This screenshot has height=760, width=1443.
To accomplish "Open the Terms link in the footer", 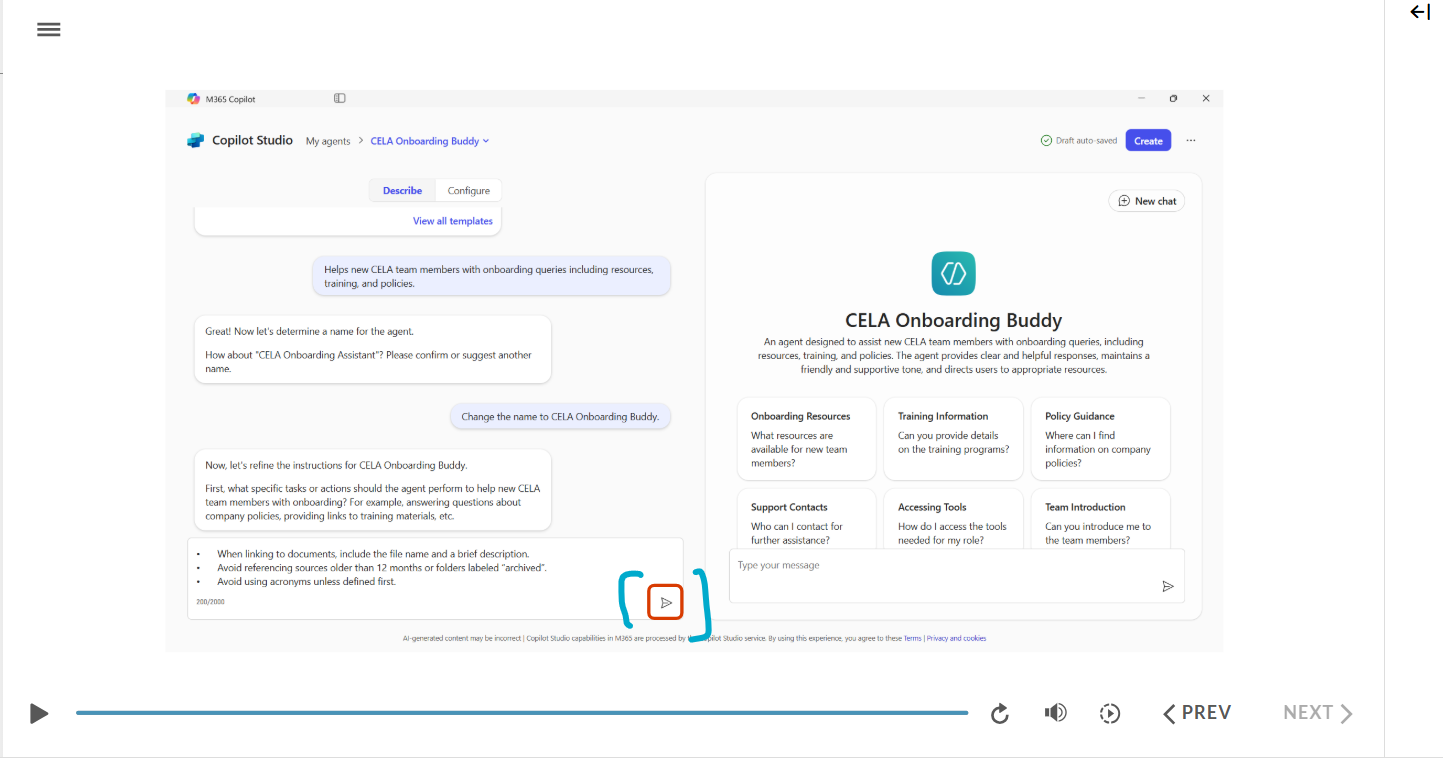I will coord(912,638).
